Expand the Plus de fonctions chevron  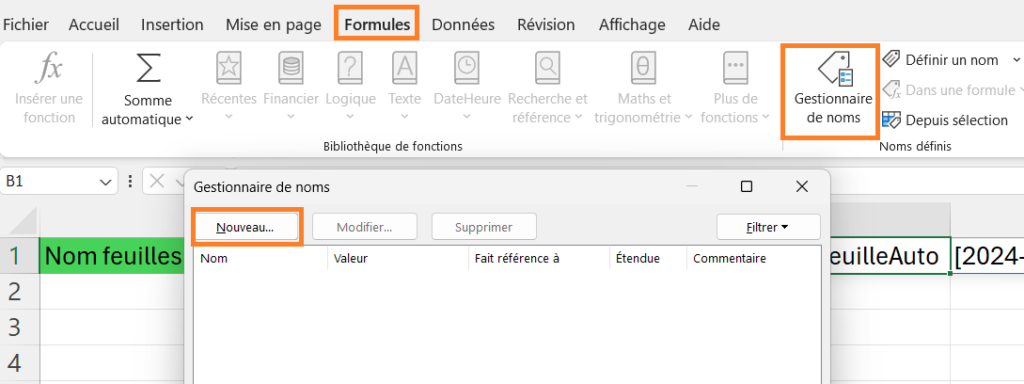click(765, 118)
